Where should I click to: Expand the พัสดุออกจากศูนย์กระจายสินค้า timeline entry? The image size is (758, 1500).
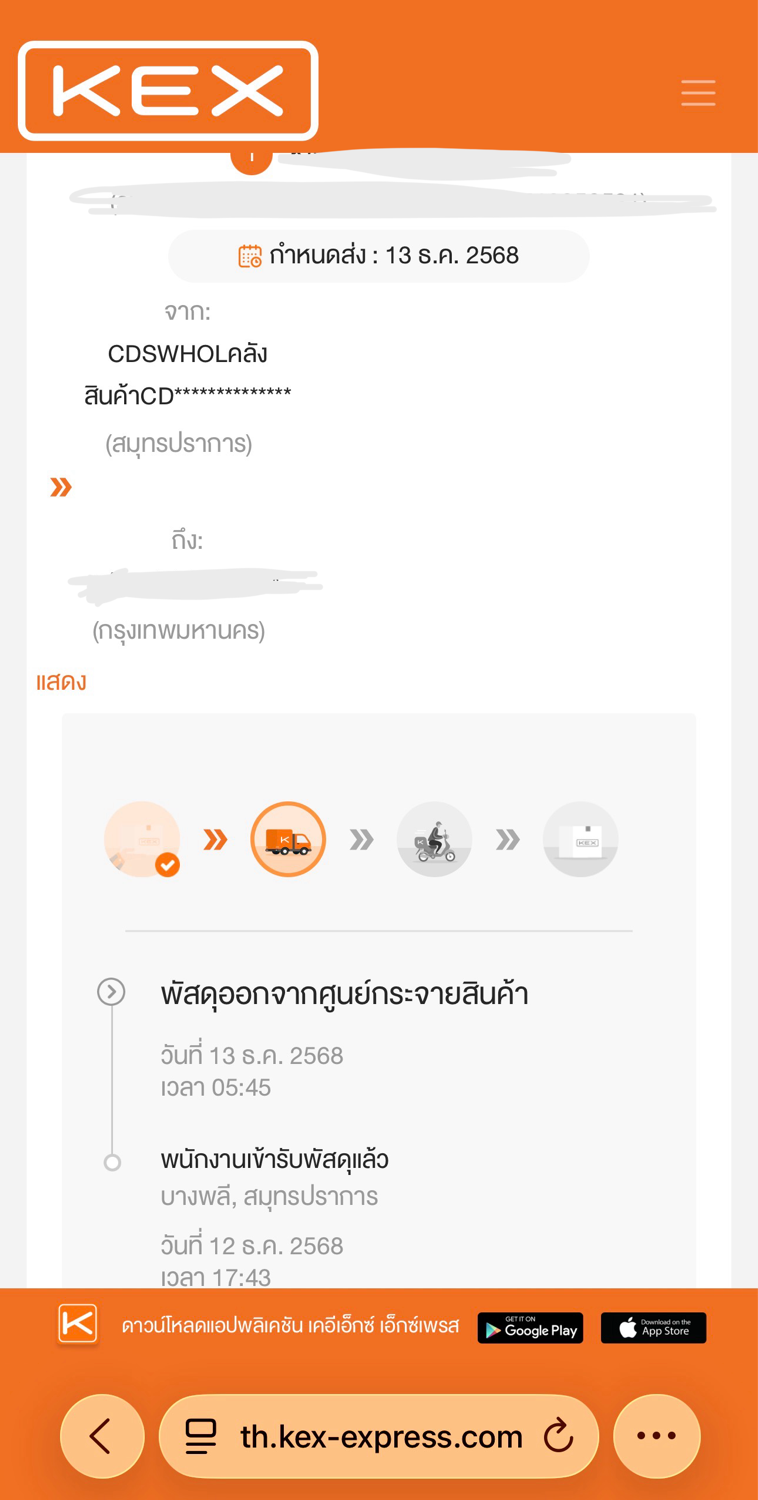tap(111, 992)
